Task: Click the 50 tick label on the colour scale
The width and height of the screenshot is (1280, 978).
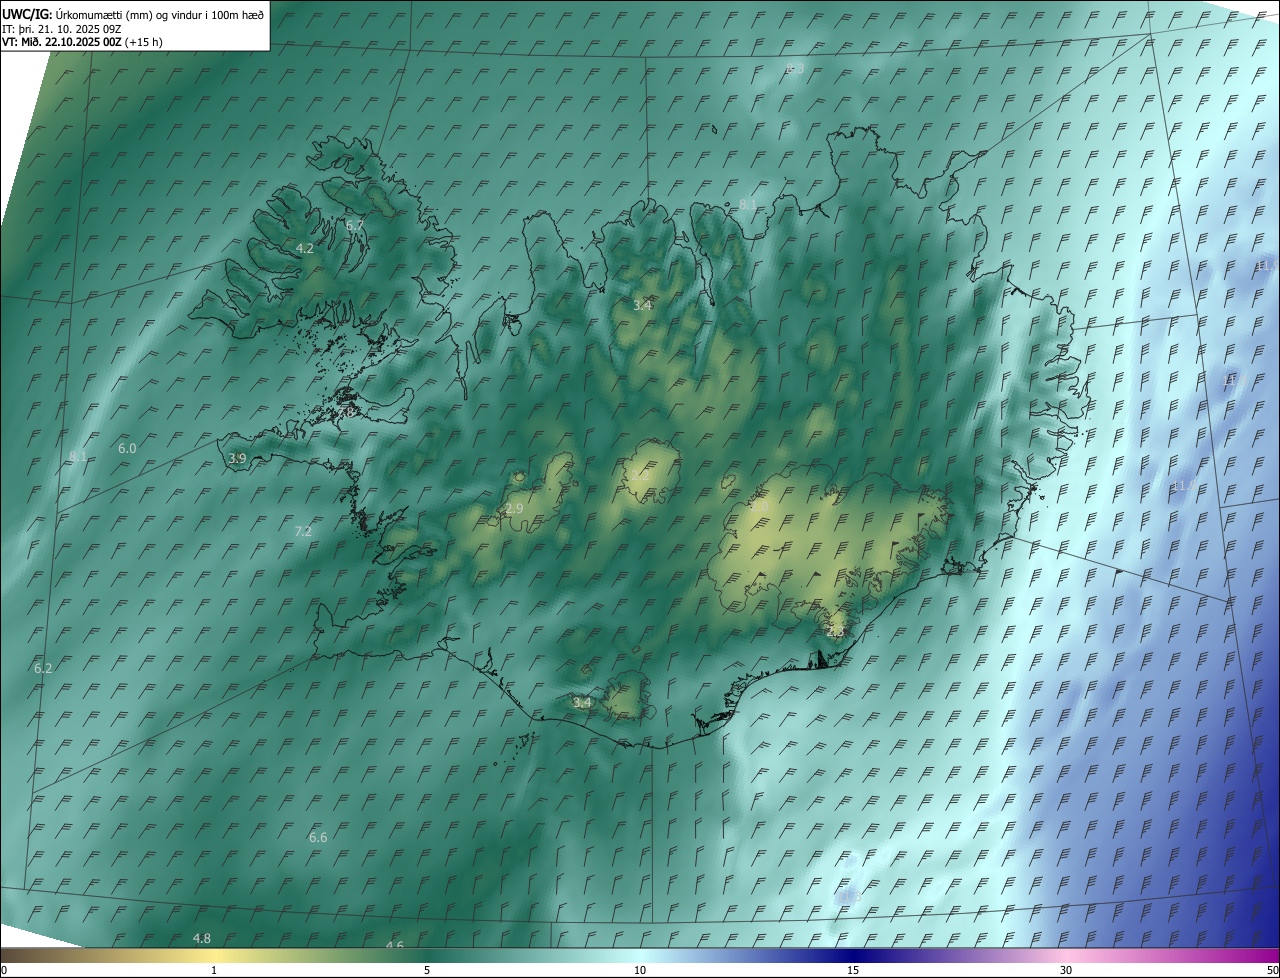Action: point(1272,970)
